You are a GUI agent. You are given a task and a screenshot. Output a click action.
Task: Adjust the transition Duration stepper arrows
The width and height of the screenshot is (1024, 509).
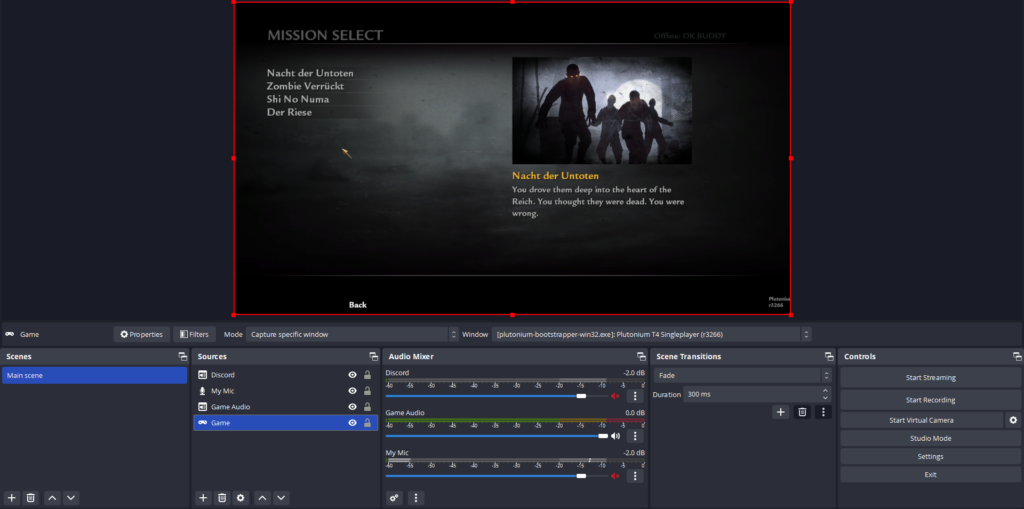[825, 395]
